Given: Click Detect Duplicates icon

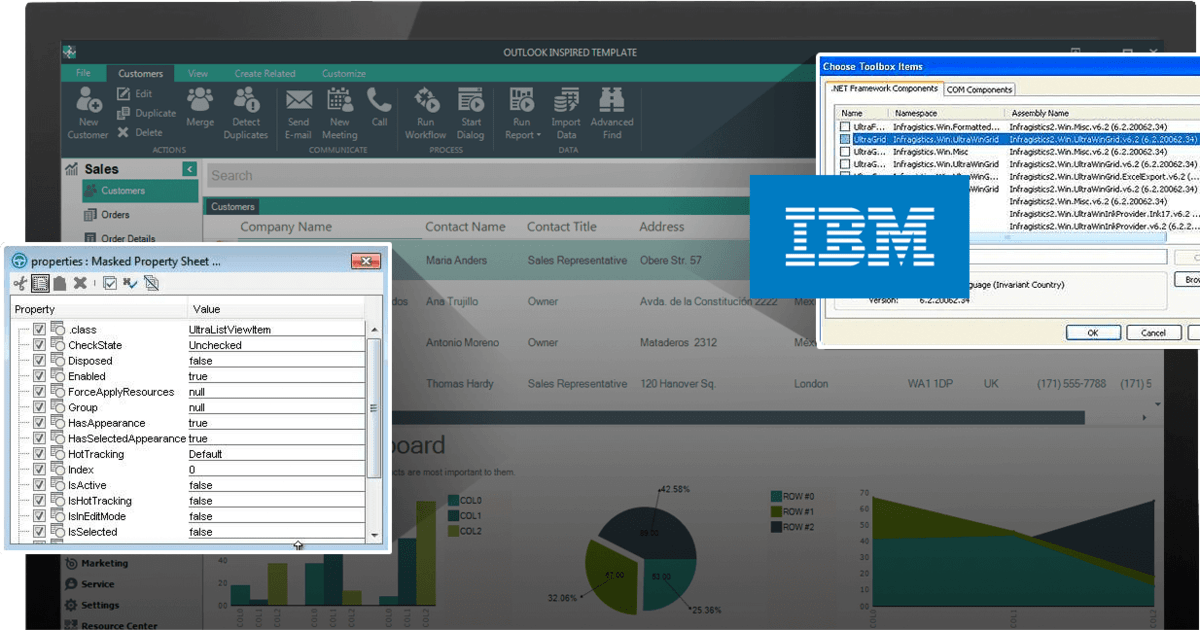Looking at the screenshot, I should 246,99.
